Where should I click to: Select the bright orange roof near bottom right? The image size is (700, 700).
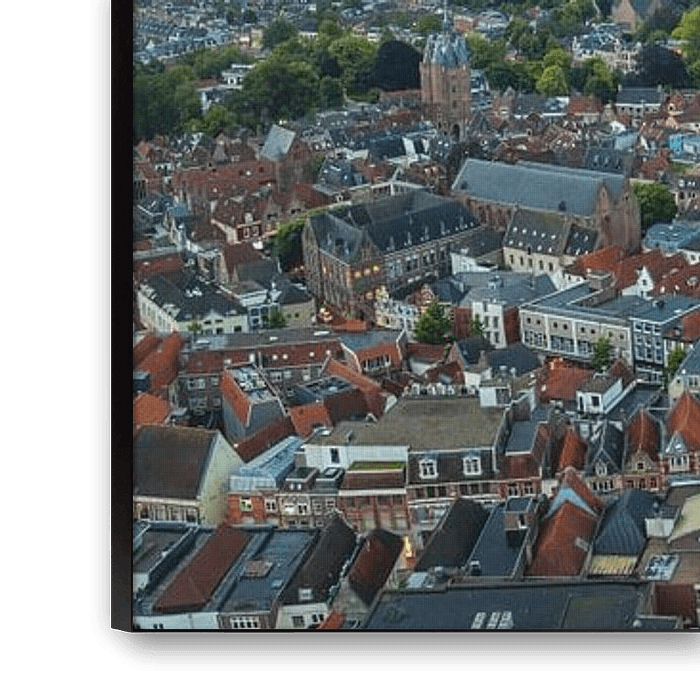563,540
